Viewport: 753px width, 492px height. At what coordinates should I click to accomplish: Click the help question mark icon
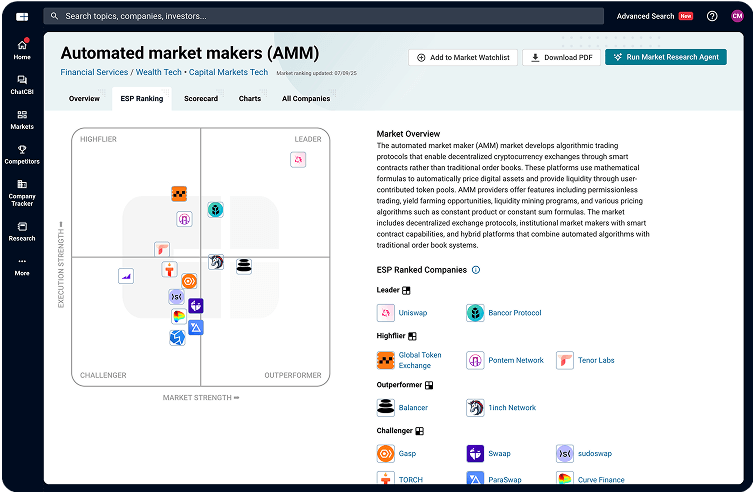tap(712, 16)
